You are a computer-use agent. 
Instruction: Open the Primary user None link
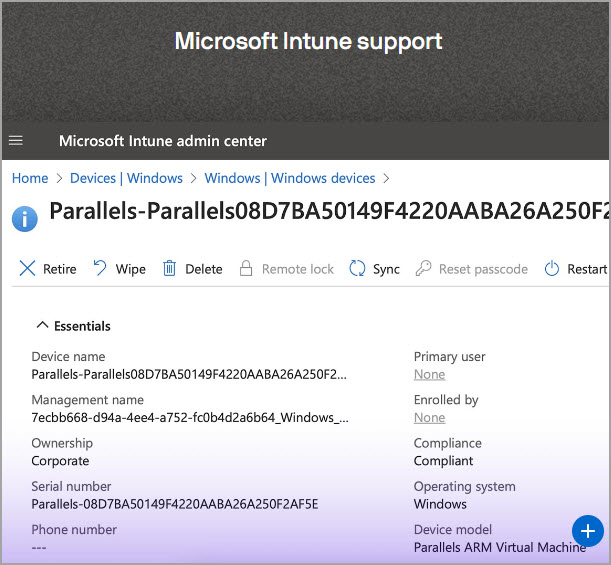click(429, 374)
